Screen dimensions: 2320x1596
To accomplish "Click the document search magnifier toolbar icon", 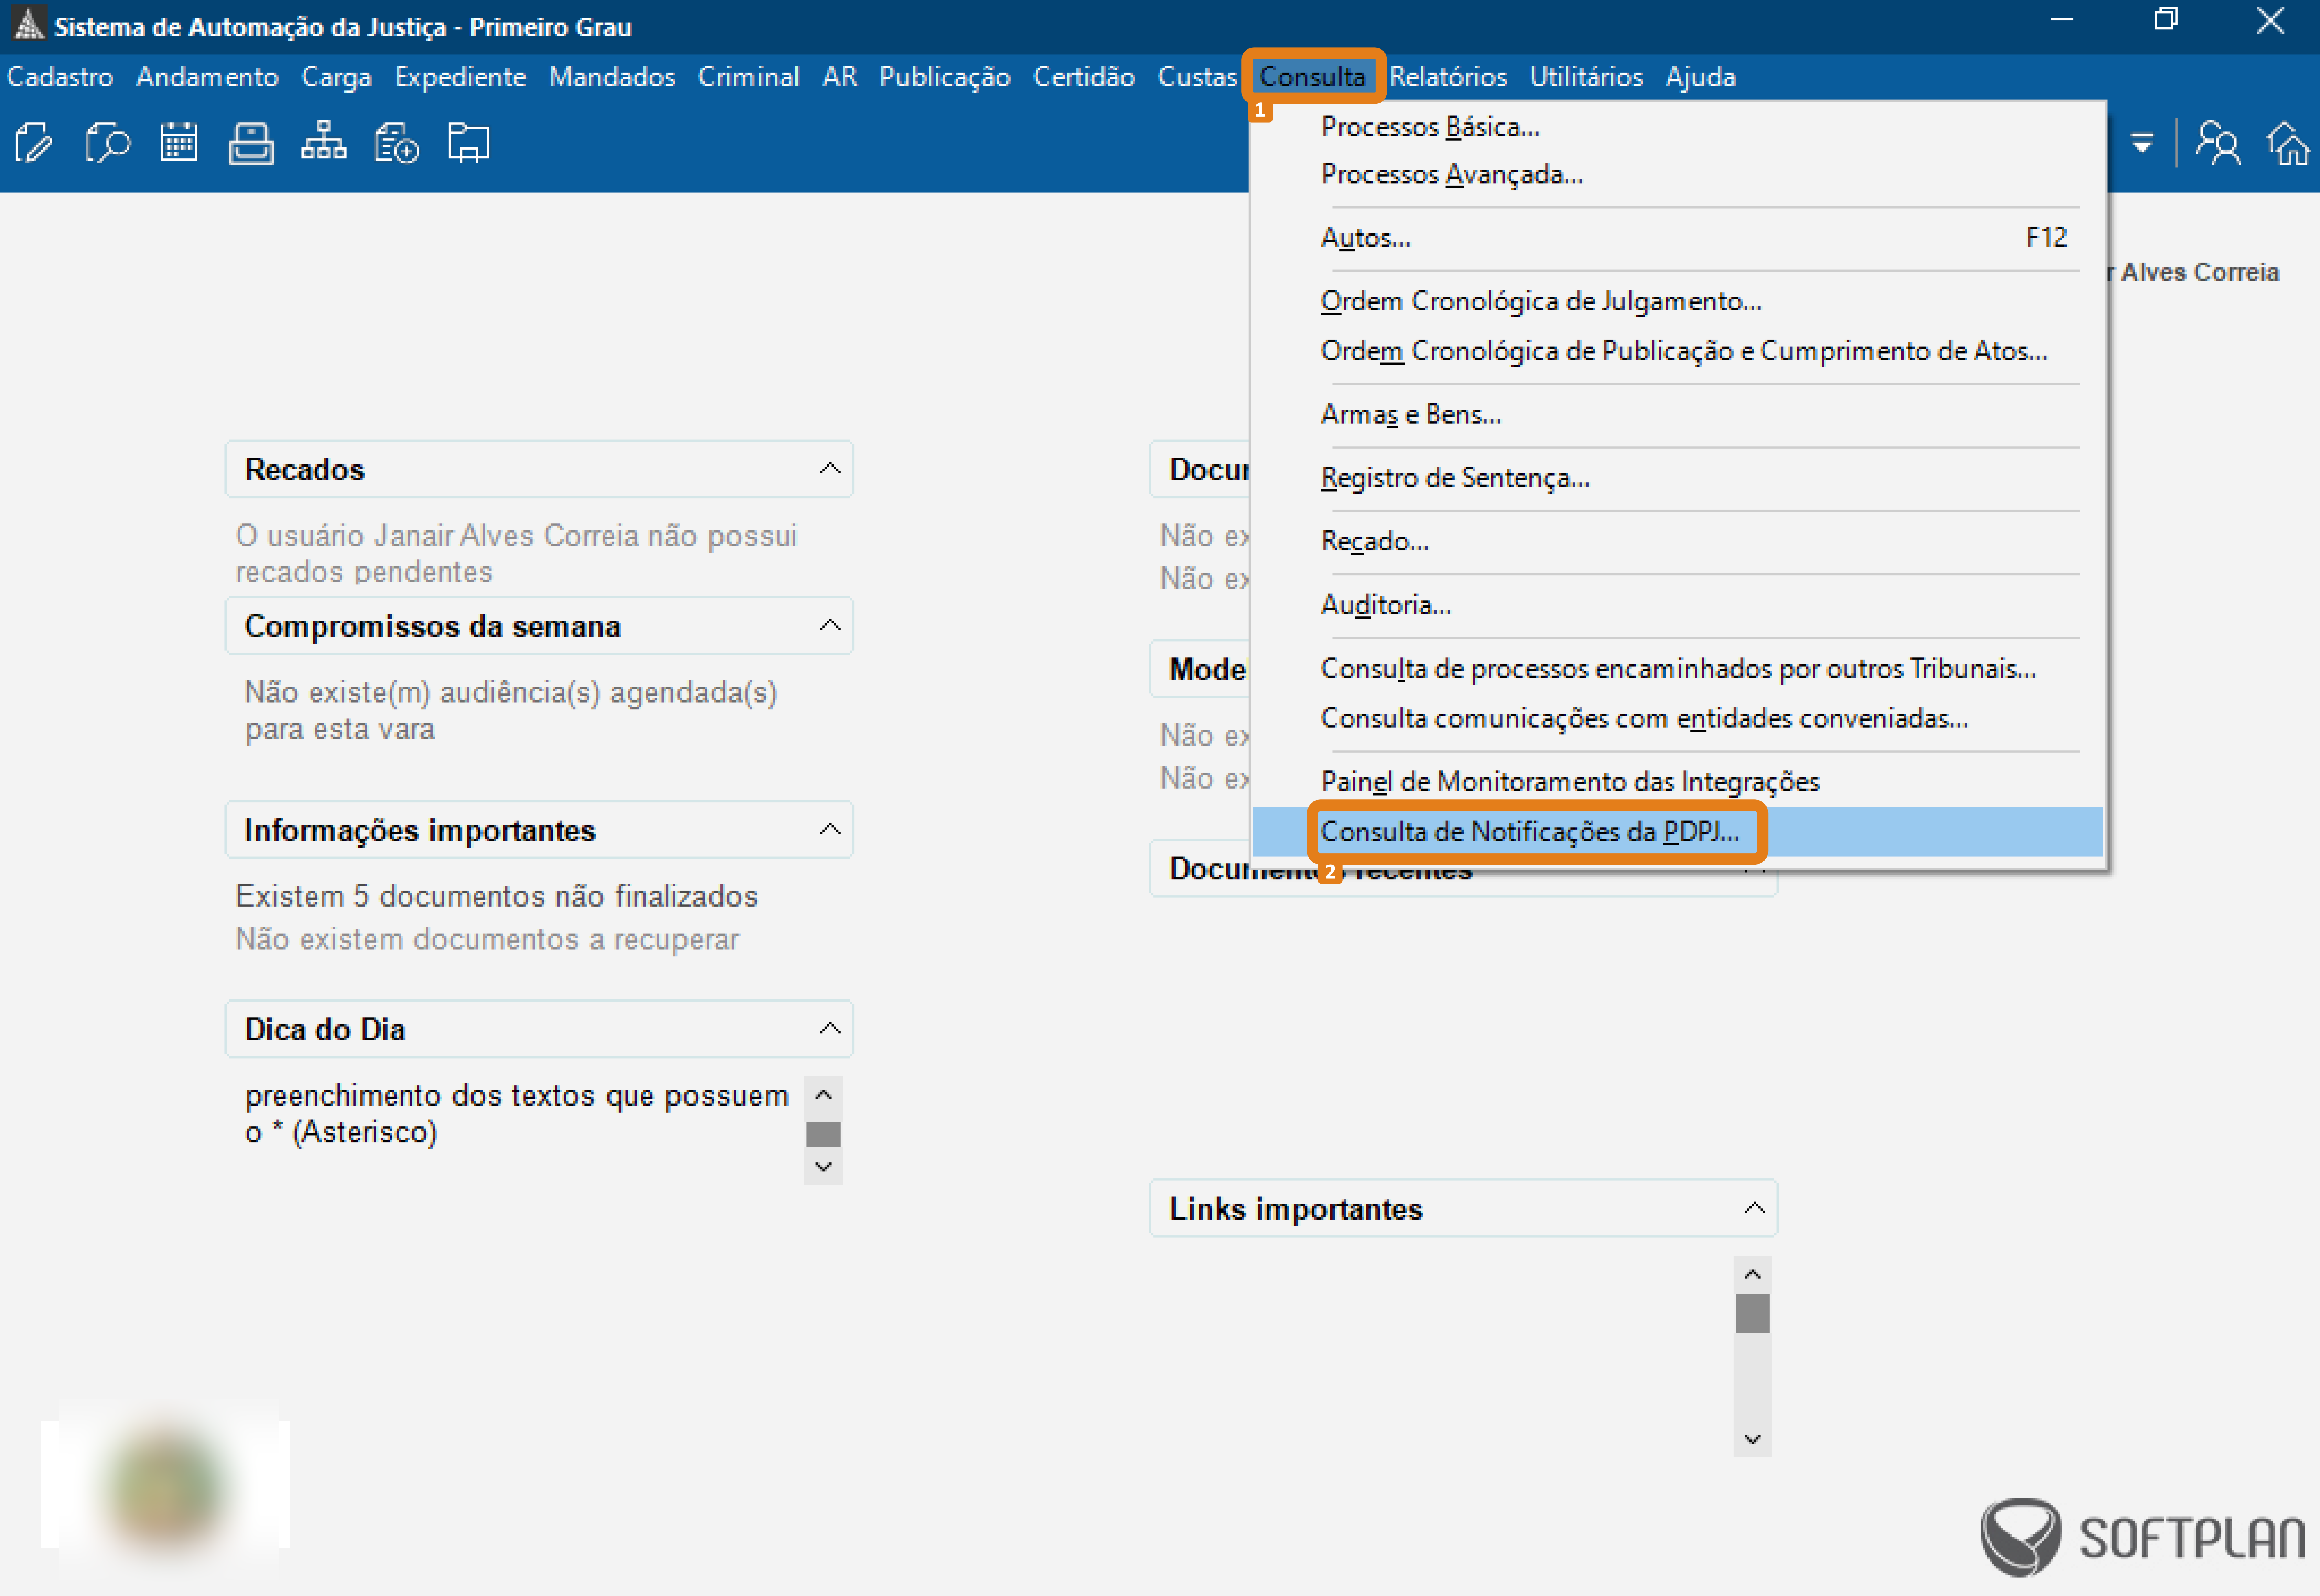I will [107, 144].
